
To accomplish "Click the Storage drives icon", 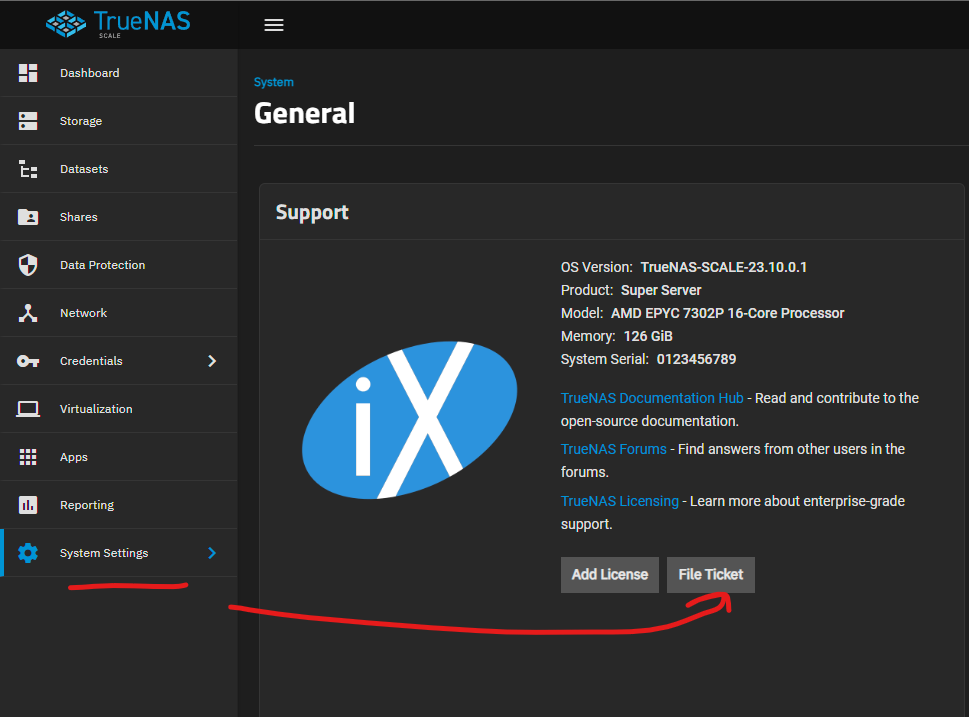I will [x=28, y=121].
